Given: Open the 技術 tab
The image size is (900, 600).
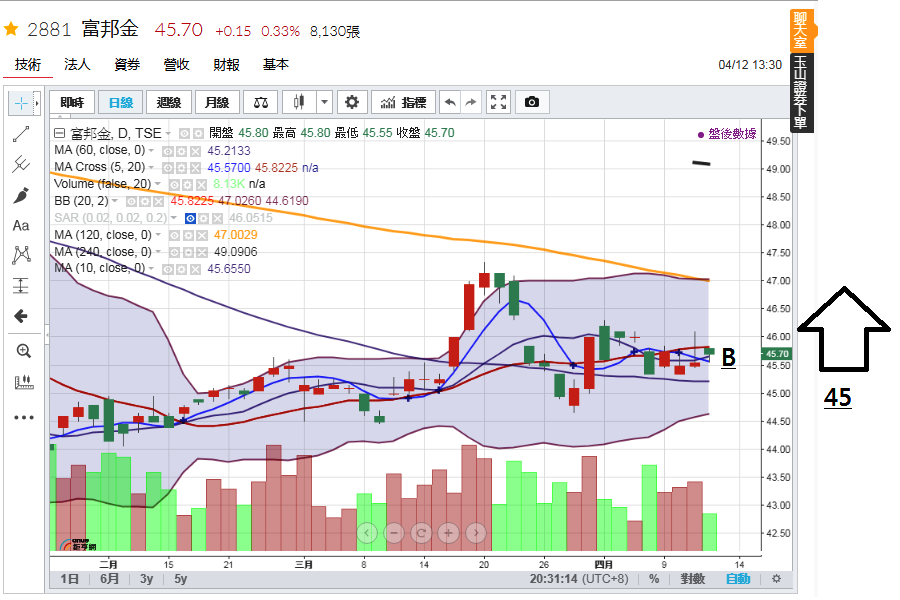Looking at the screenshot, I should [28, 65].
